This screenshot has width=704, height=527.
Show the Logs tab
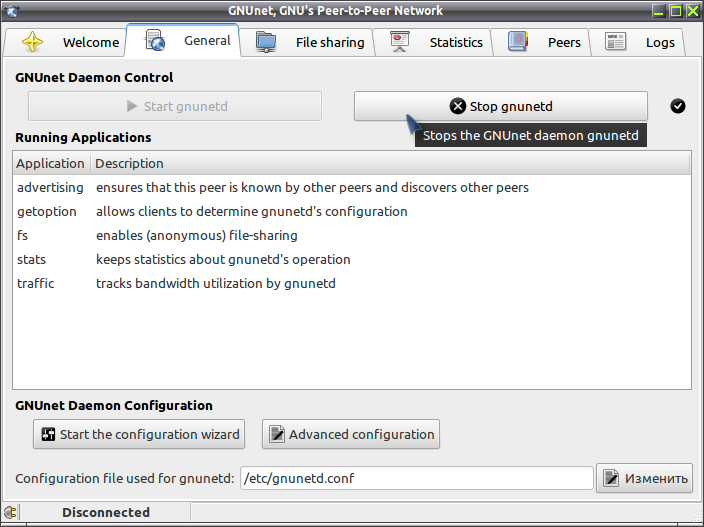(638, 42)
